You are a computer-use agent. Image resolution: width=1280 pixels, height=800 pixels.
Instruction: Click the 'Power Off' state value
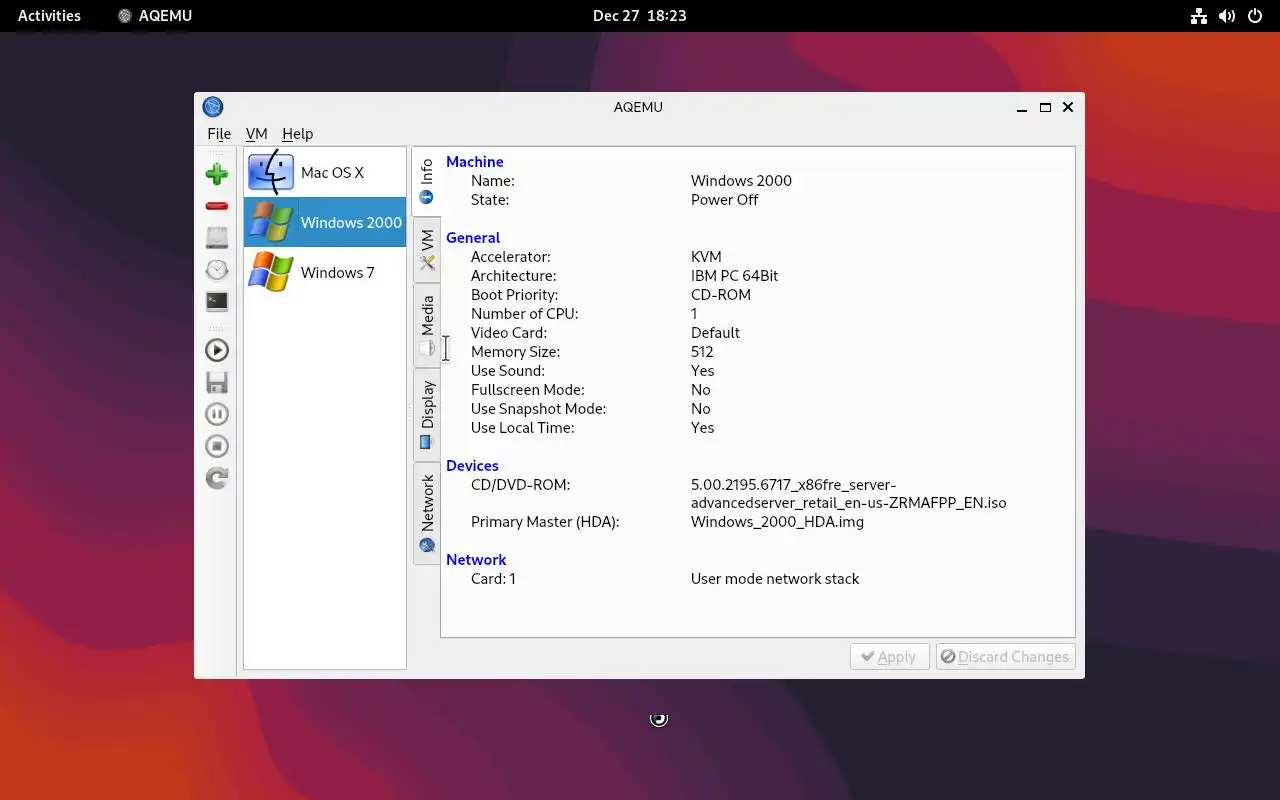[x=725, y=199]
